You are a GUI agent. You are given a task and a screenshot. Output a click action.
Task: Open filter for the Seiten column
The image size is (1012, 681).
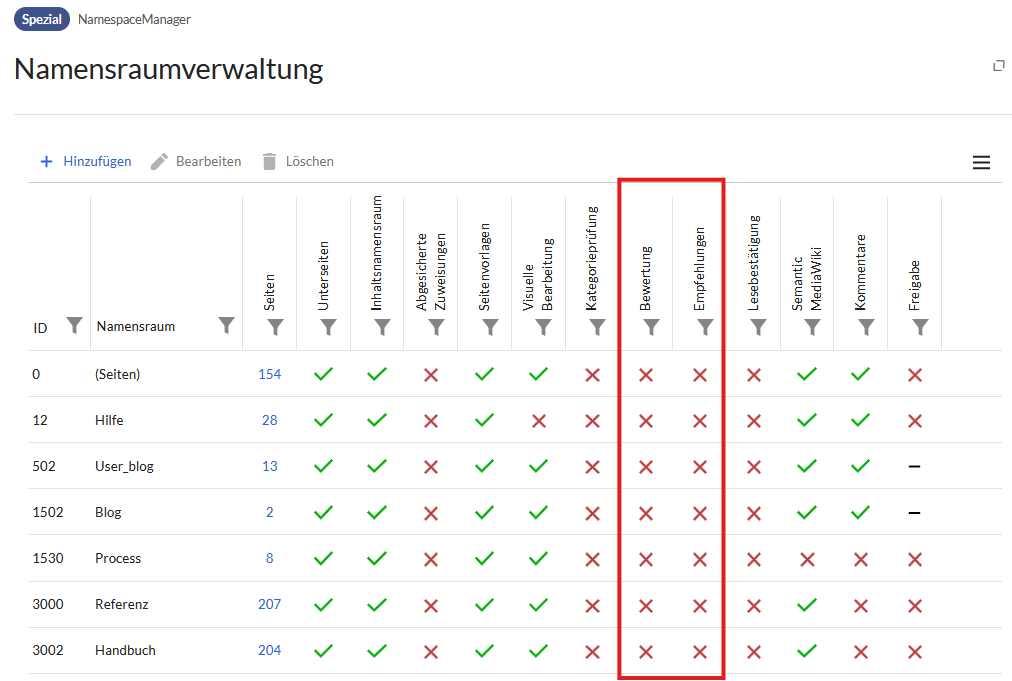click(277, 327)
